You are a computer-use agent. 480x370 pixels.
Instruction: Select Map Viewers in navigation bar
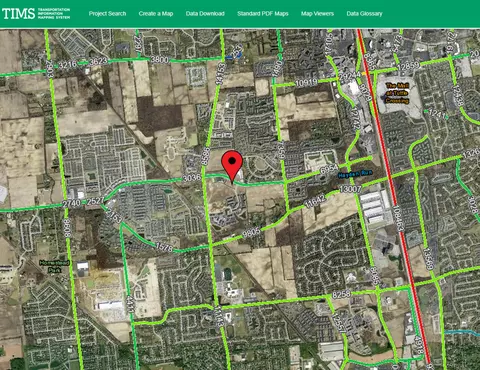click(317, 14)
